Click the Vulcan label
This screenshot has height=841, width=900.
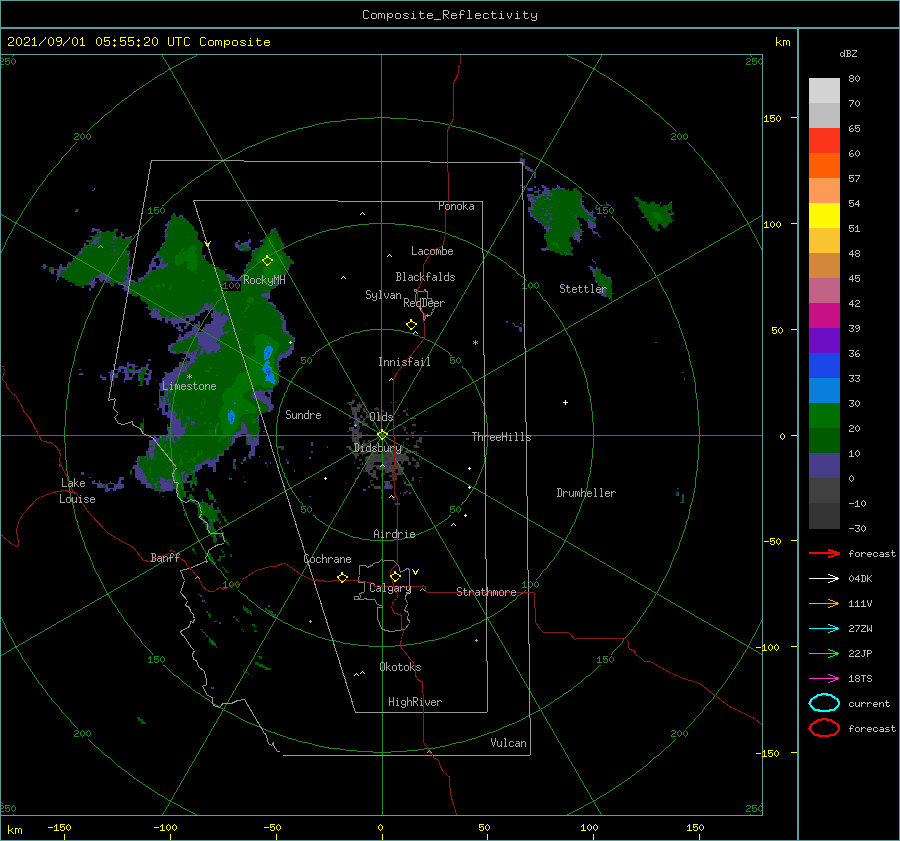pos(508,743)
